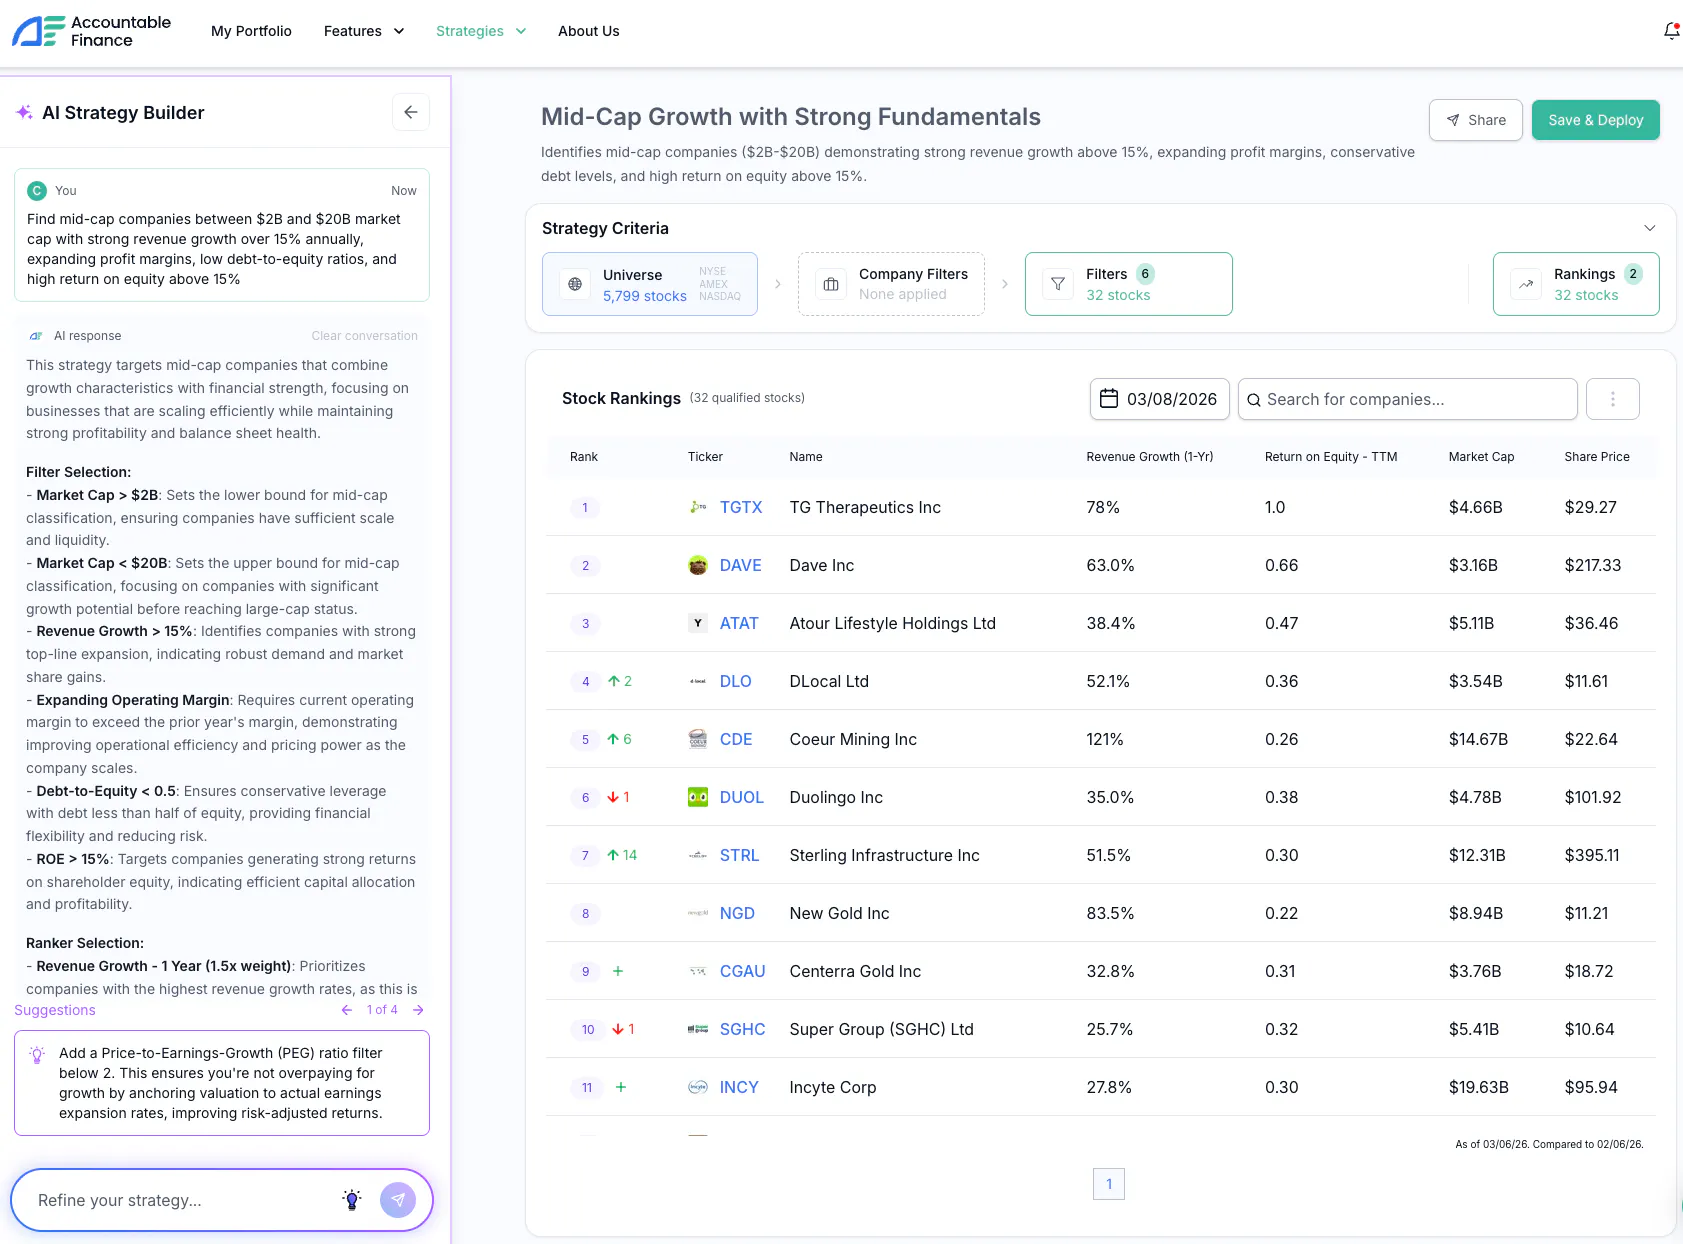
Task: Go to next suggestion arrow
Action: coord(418,1010)
